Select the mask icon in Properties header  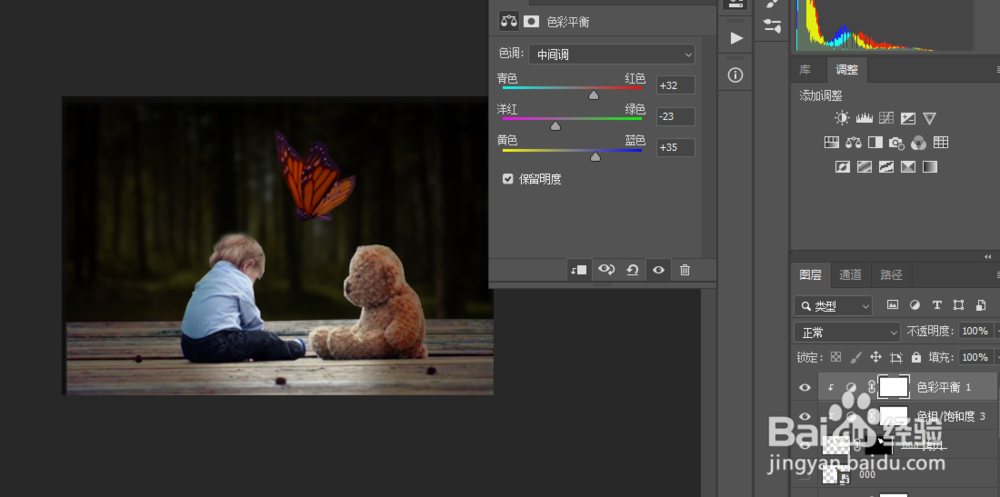(x=531, y=22)
